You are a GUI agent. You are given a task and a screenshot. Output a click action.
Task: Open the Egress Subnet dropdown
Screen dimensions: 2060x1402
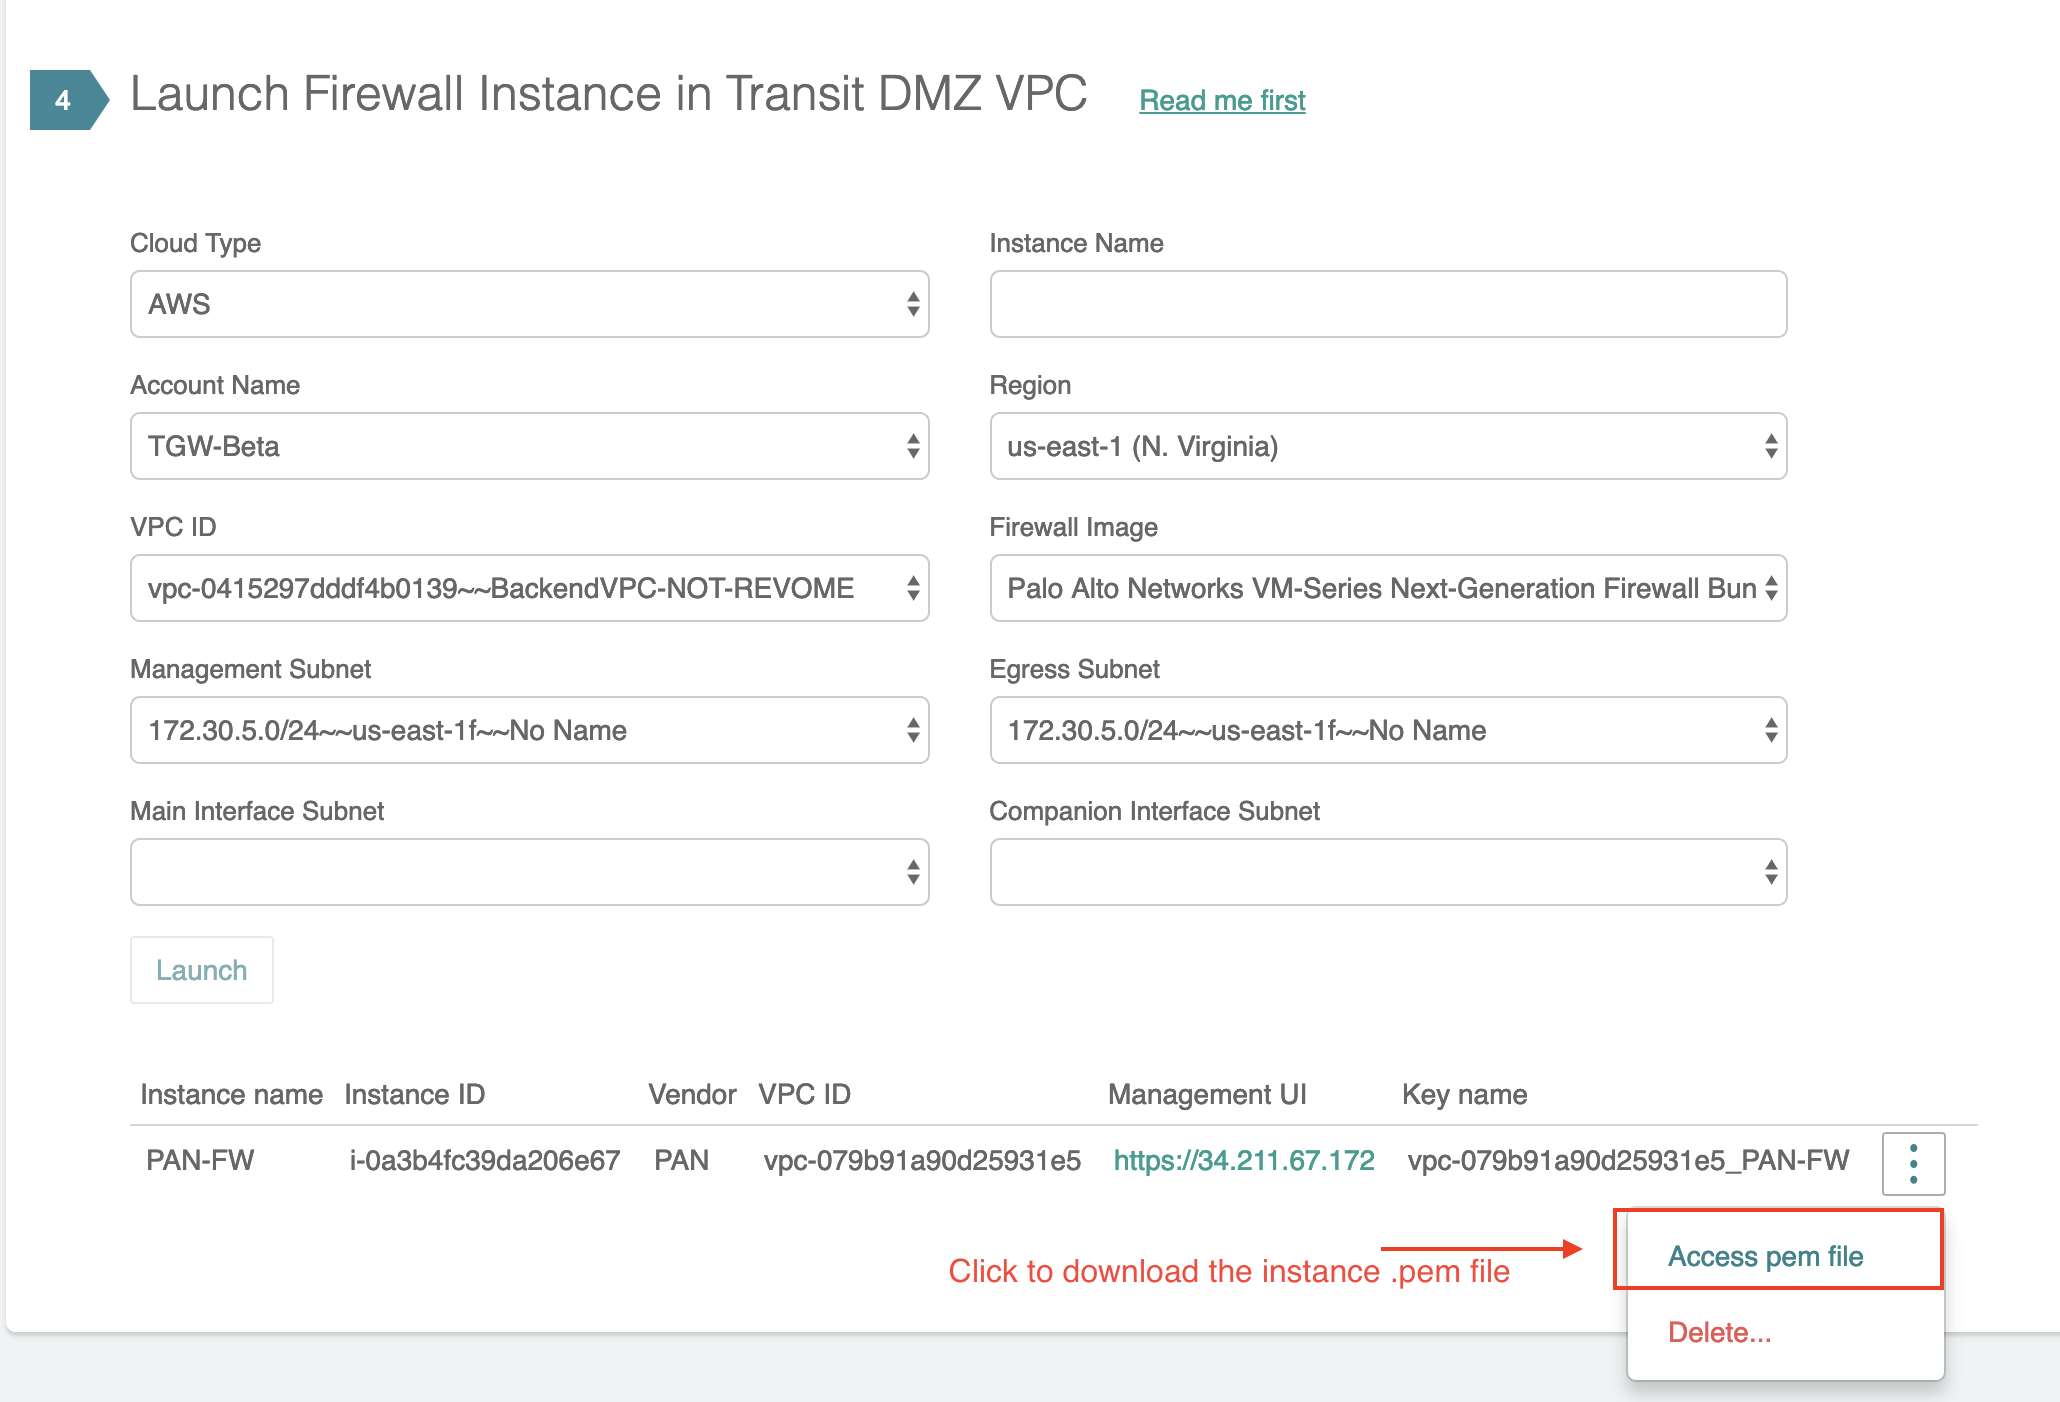1387,730
